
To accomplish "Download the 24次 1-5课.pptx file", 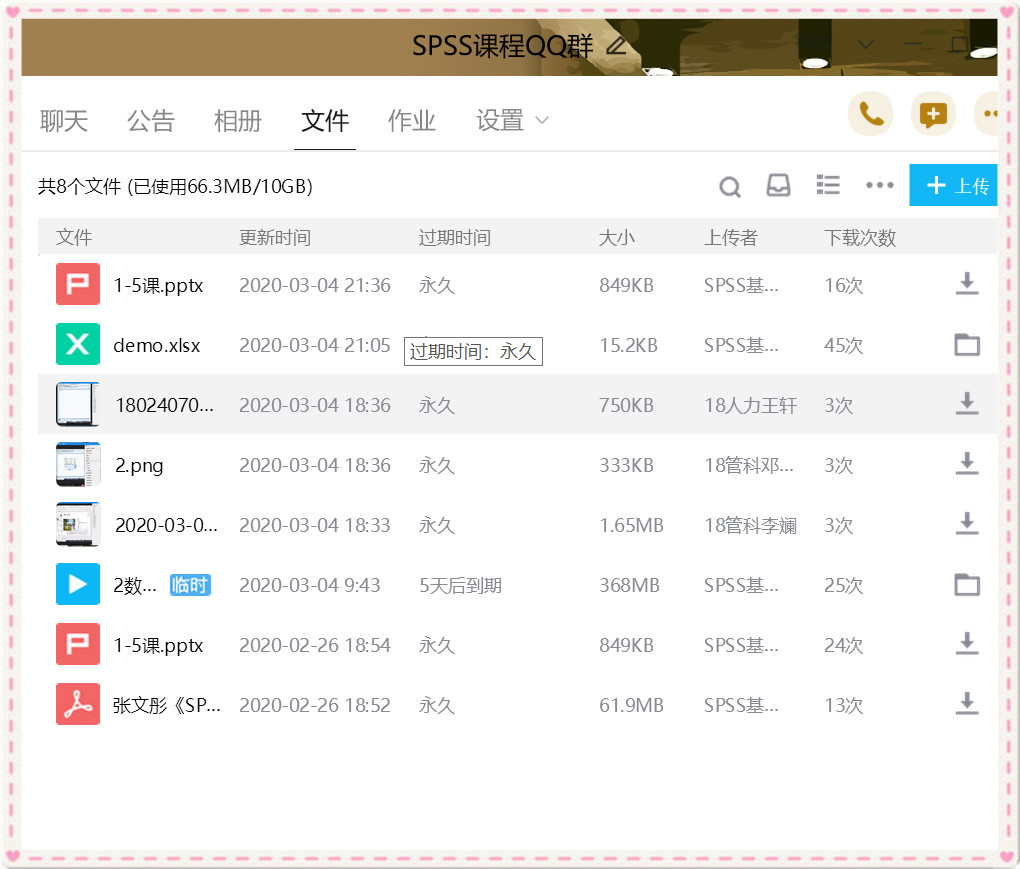I will click(967, 644).
